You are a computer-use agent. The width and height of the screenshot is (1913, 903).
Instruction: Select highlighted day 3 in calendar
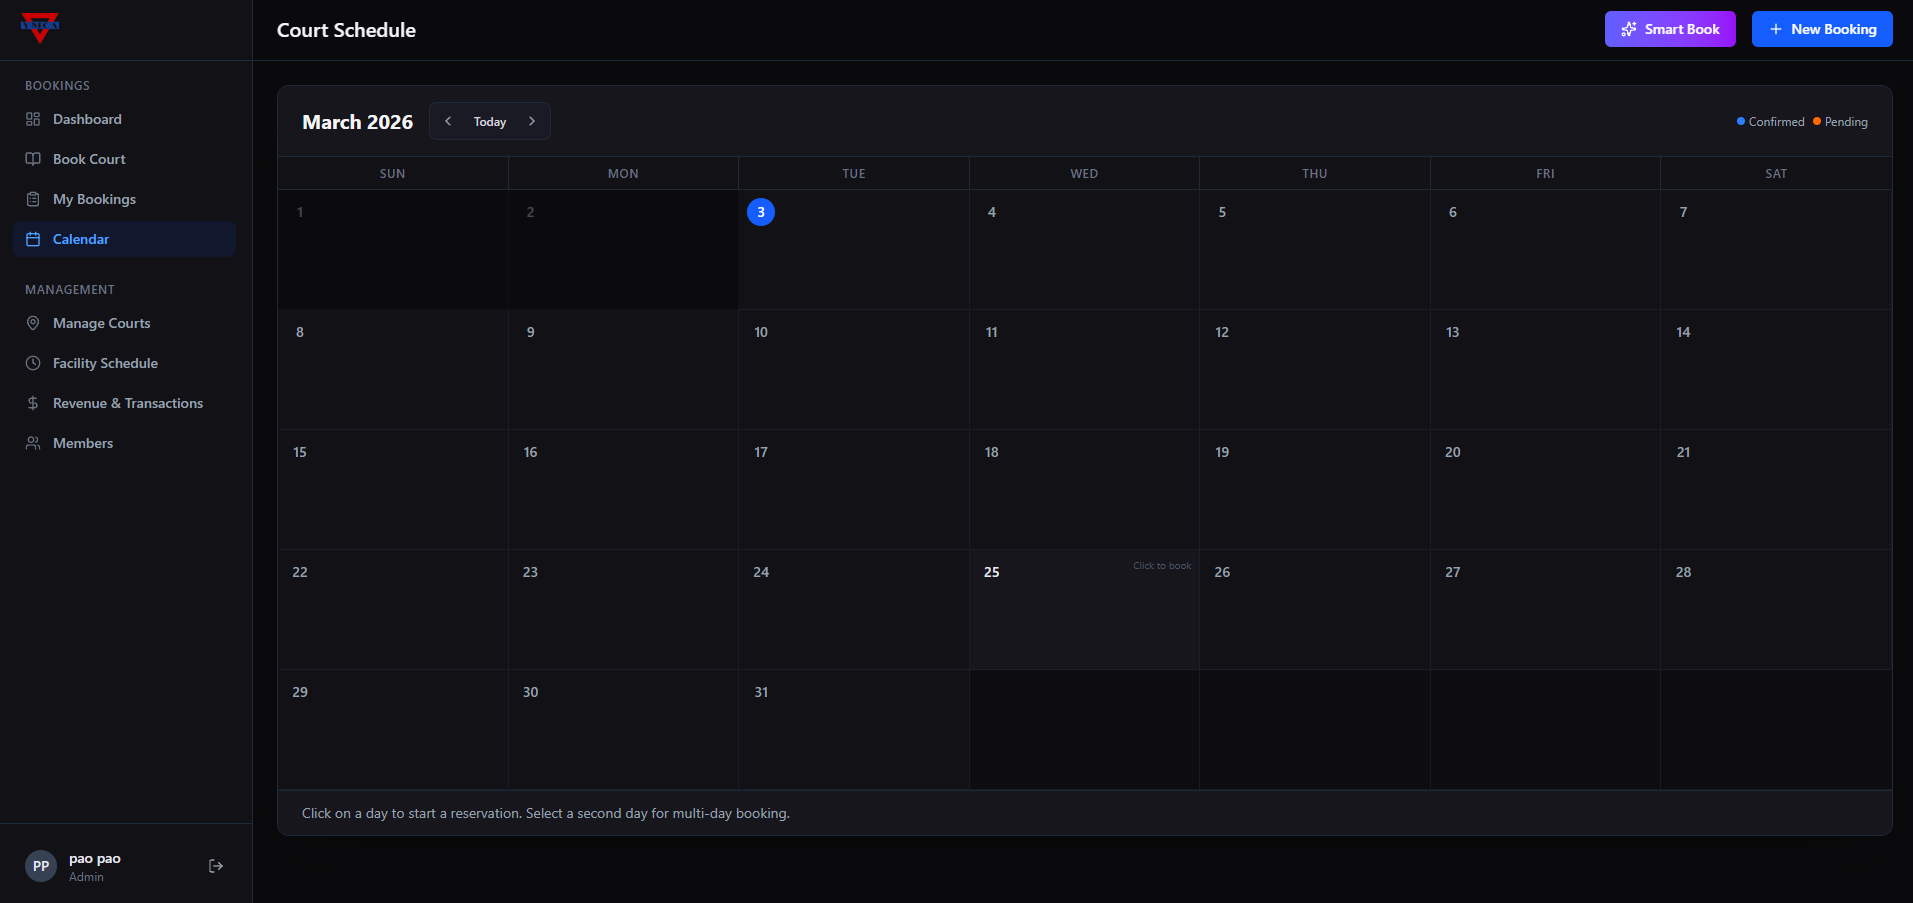click(761, 212)
